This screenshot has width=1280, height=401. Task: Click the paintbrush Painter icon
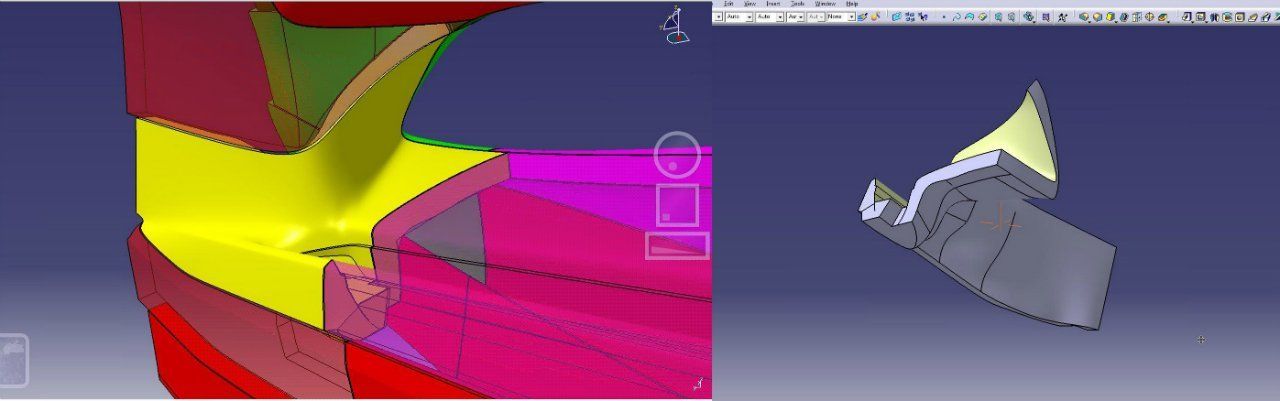[x=862, y=17]
